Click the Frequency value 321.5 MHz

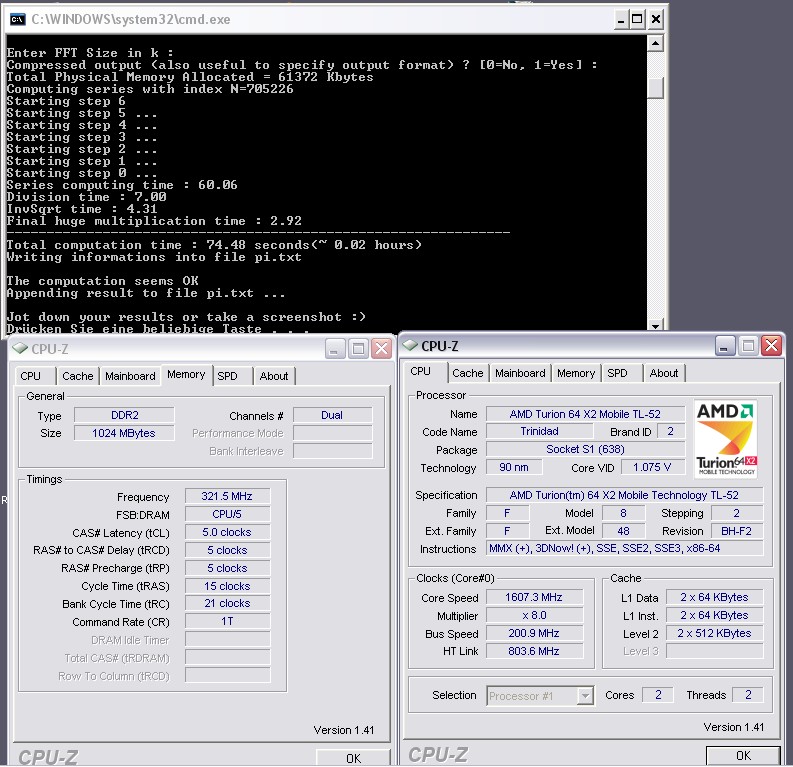228,496
